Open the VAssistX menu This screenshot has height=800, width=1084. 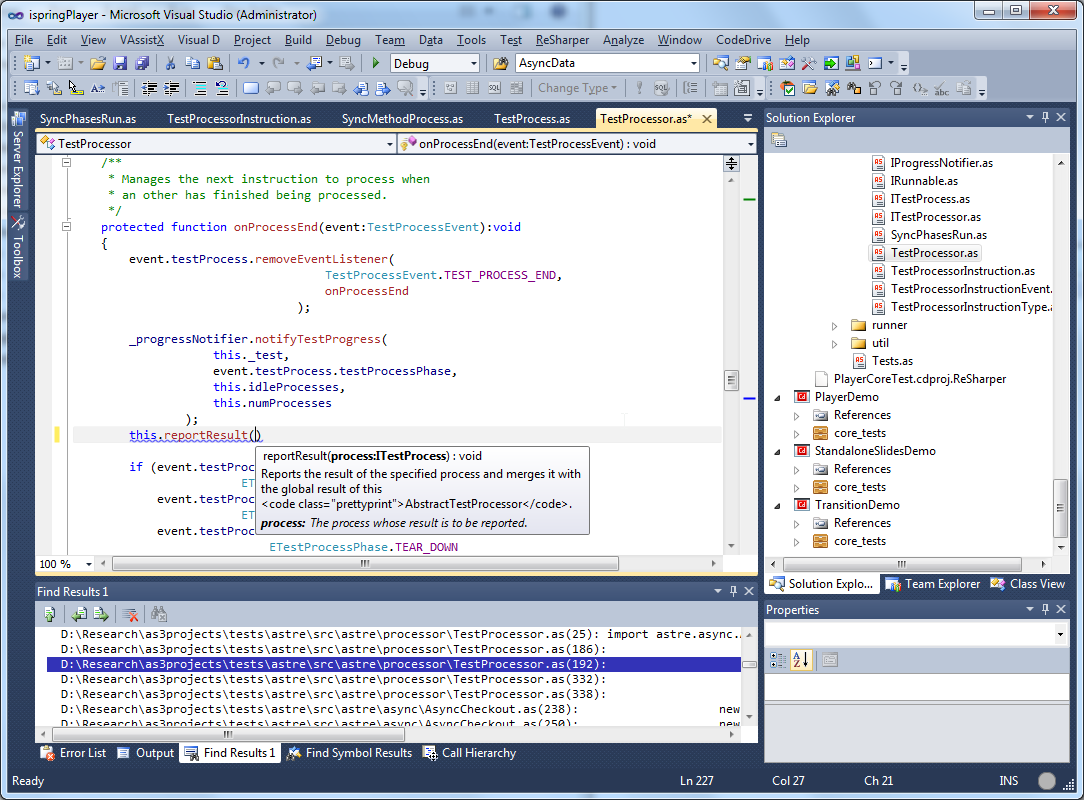(x=142, y=40)
